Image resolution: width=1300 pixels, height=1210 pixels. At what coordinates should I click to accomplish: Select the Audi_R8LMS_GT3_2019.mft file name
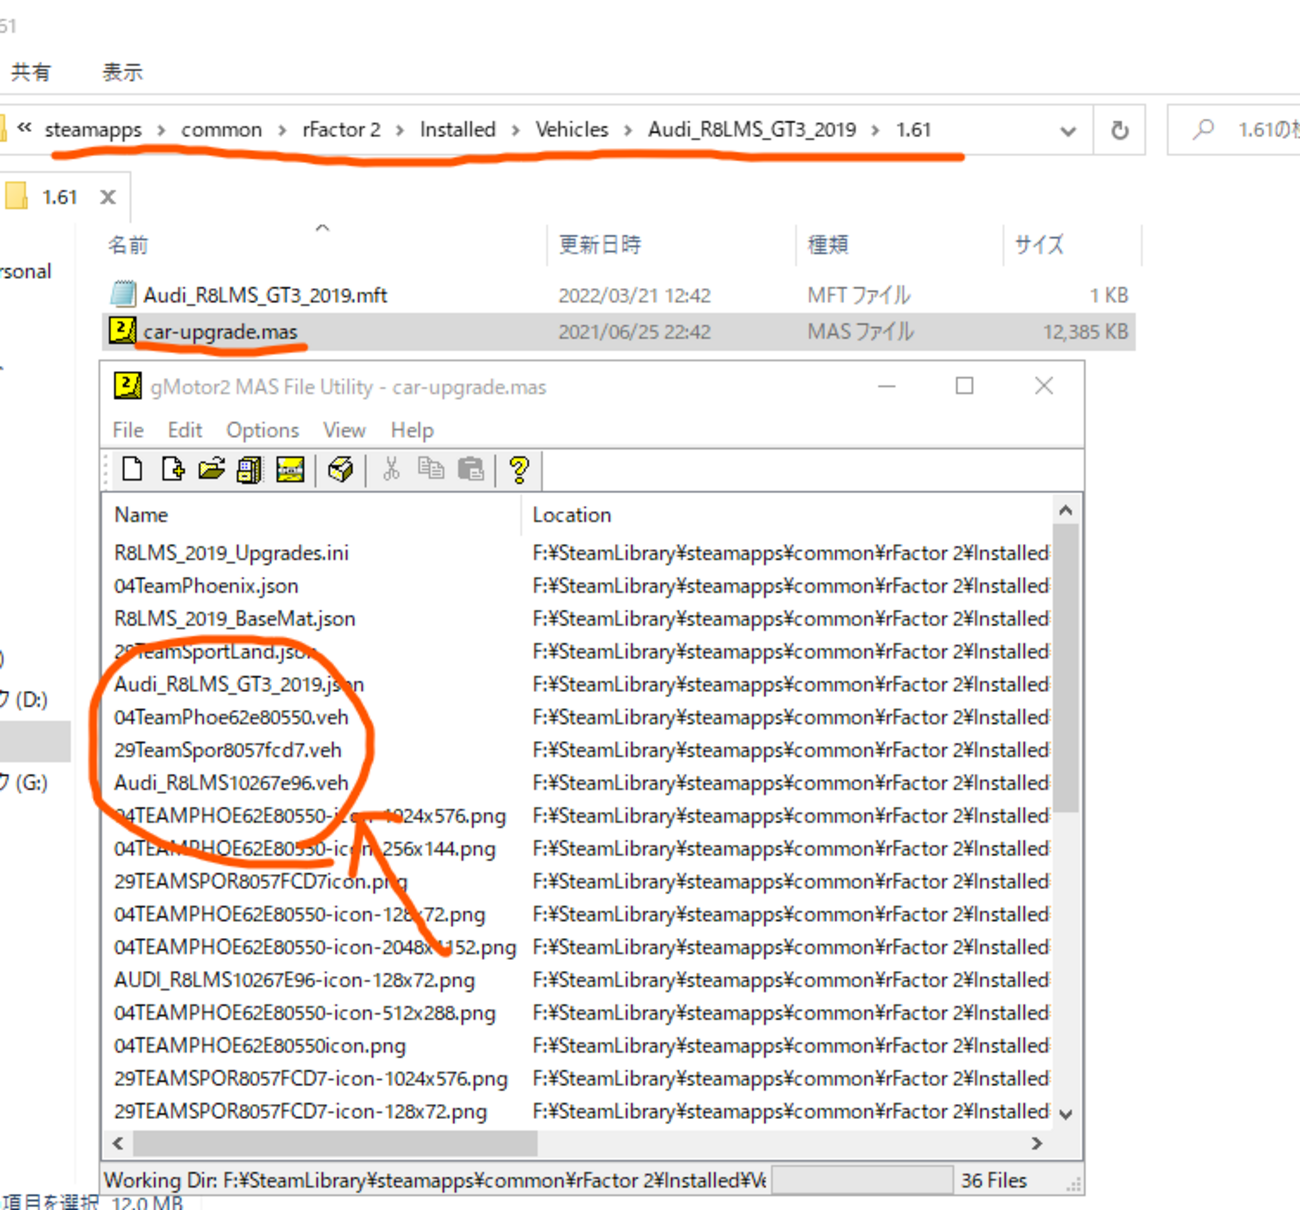(x=265, y=295)
